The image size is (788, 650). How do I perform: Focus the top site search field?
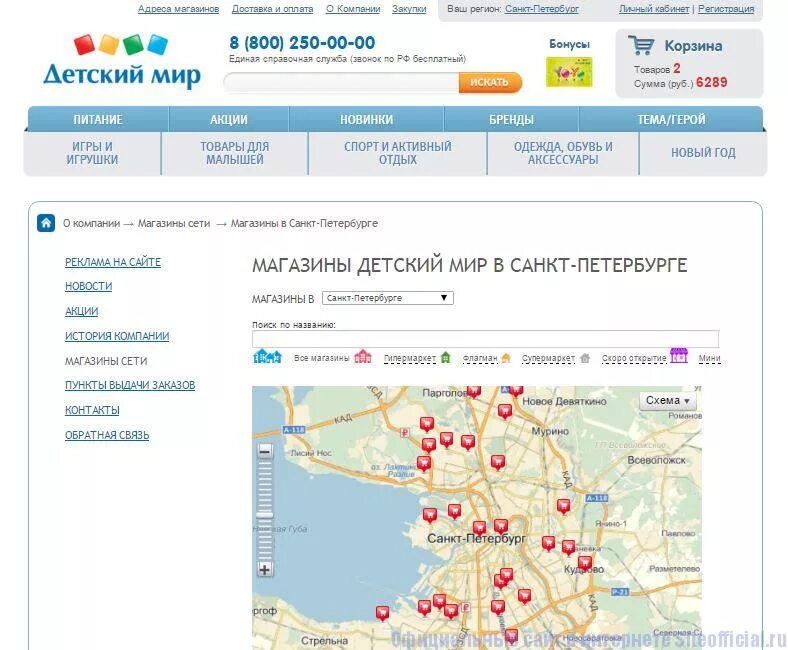click(x=341, y=82)
